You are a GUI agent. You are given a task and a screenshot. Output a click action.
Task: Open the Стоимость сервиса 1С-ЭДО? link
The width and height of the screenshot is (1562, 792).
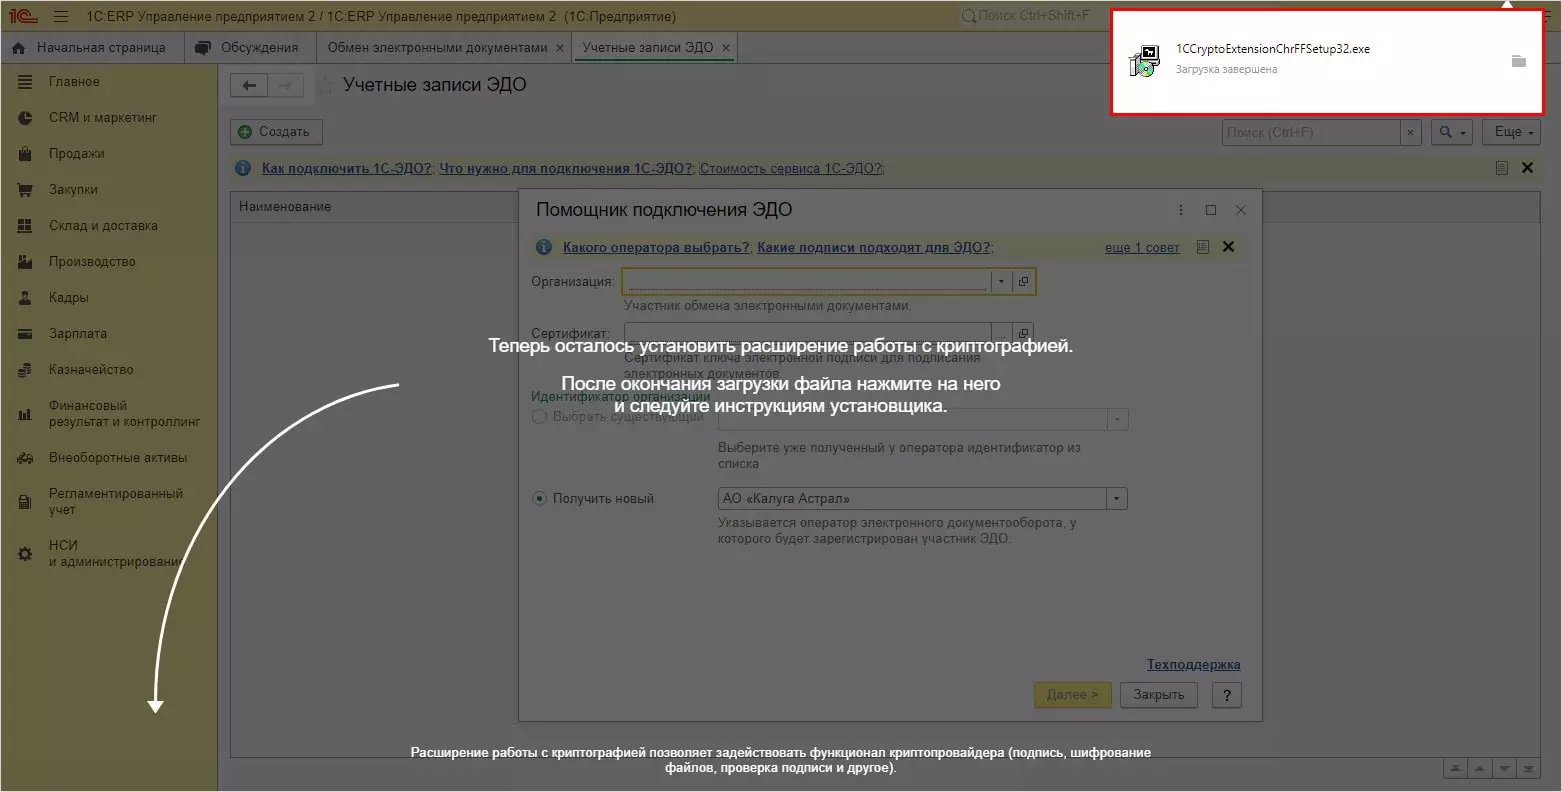(x=791, y=168)
